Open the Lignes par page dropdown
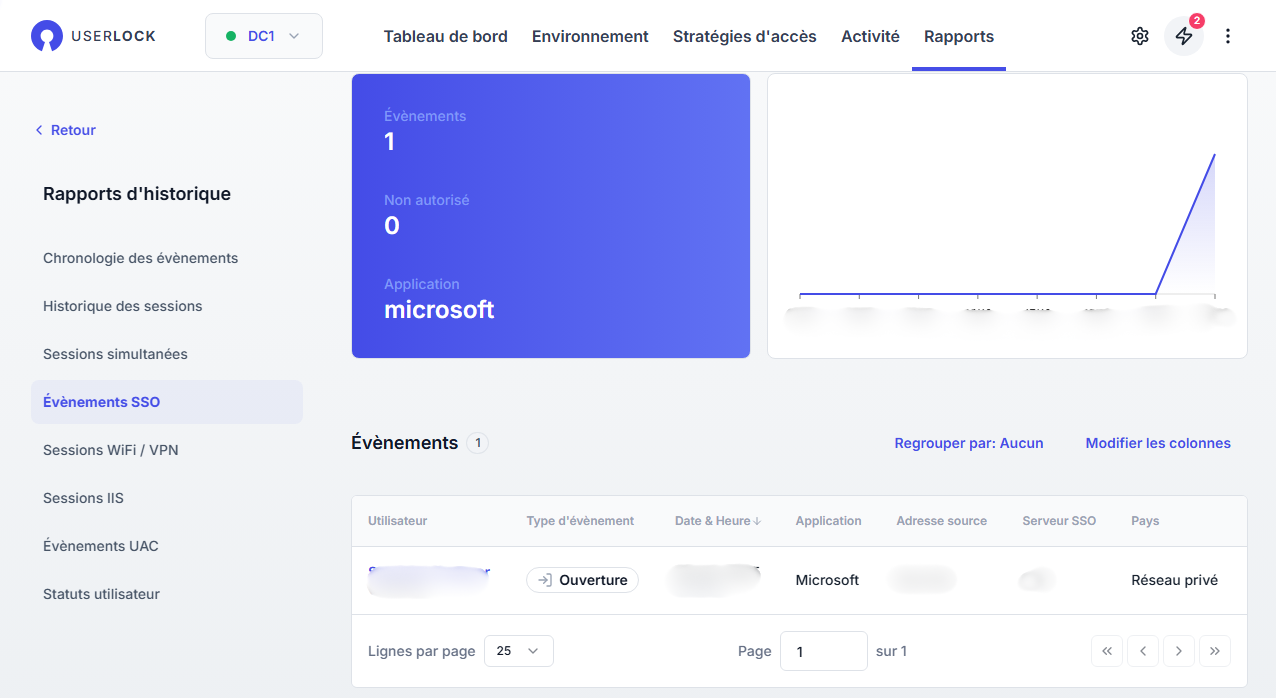 pyautogui.click(x=519, y=651)
